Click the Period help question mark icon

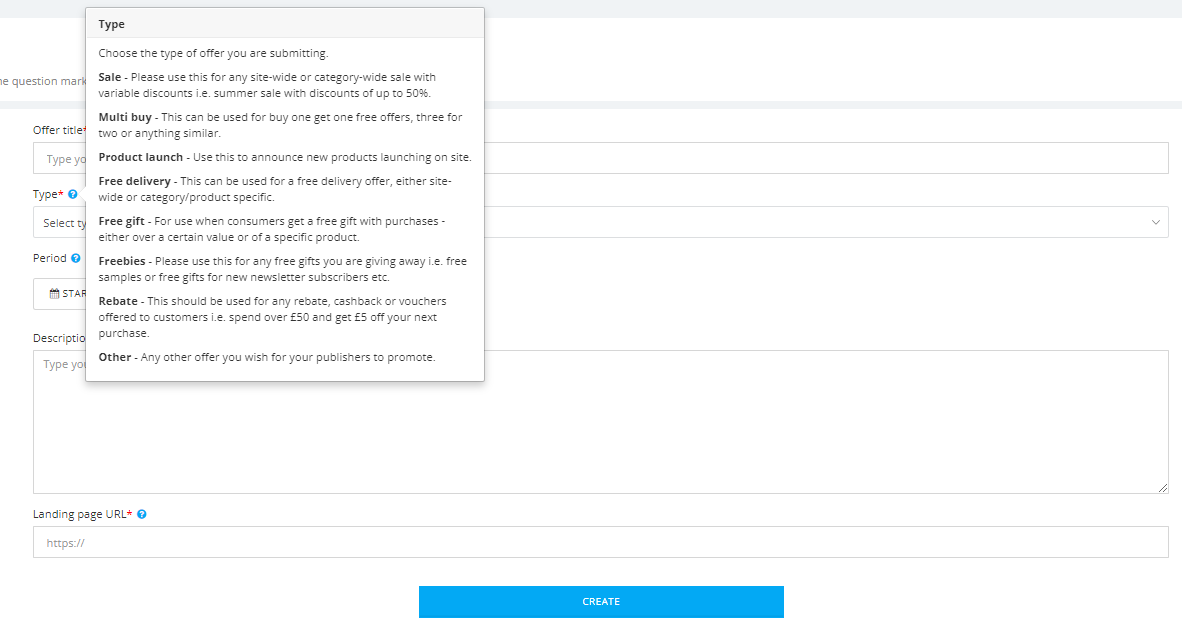coord(76,258)
